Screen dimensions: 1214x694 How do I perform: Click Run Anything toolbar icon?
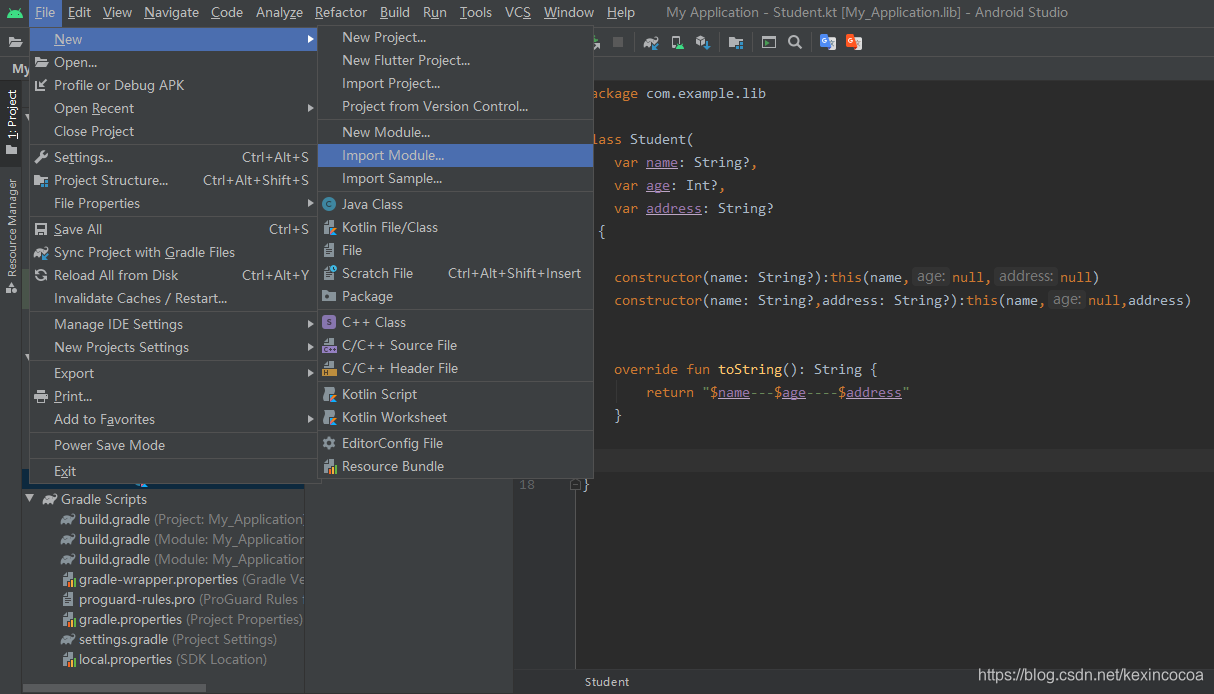point(768,42)
